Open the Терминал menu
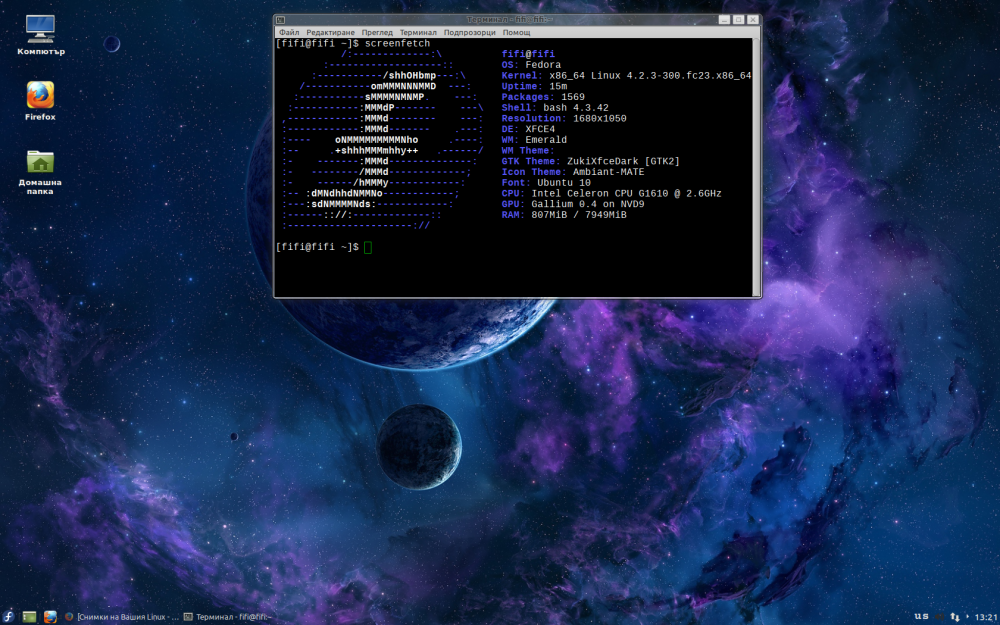 [418, 33]
